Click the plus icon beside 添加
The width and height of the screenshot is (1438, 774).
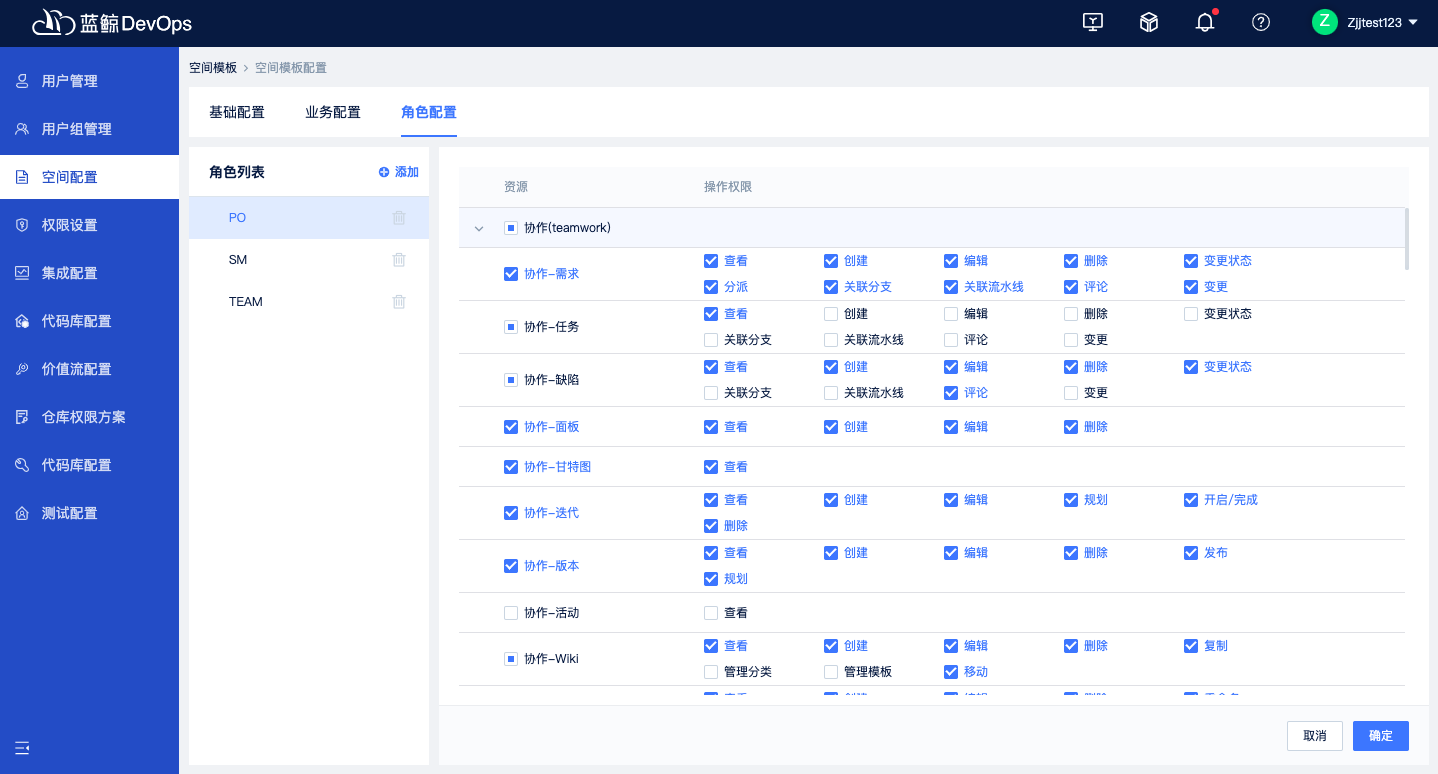[x=384, y=172]
